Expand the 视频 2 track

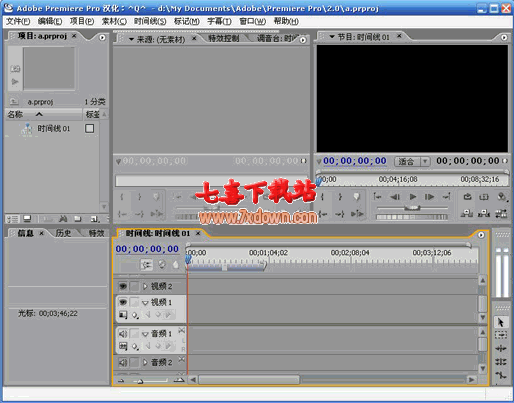pyautogui.click(x=145, y=286)
